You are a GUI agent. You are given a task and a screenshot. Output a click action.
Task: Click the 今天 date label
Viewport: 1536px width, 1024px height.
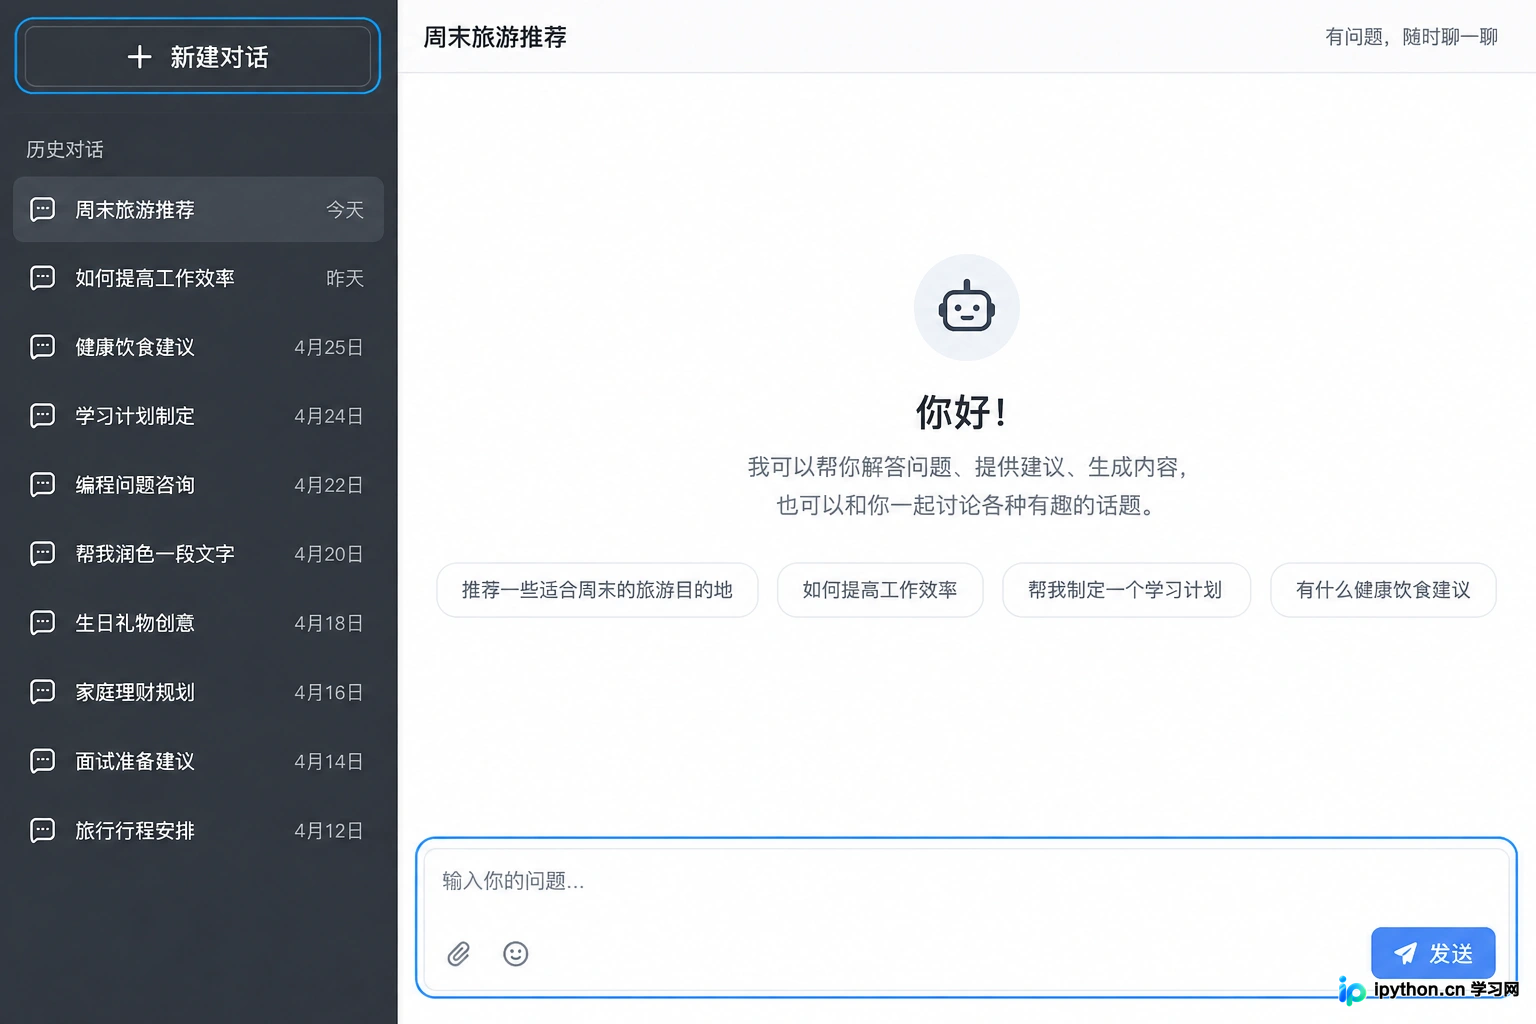[x=345, y=209]
